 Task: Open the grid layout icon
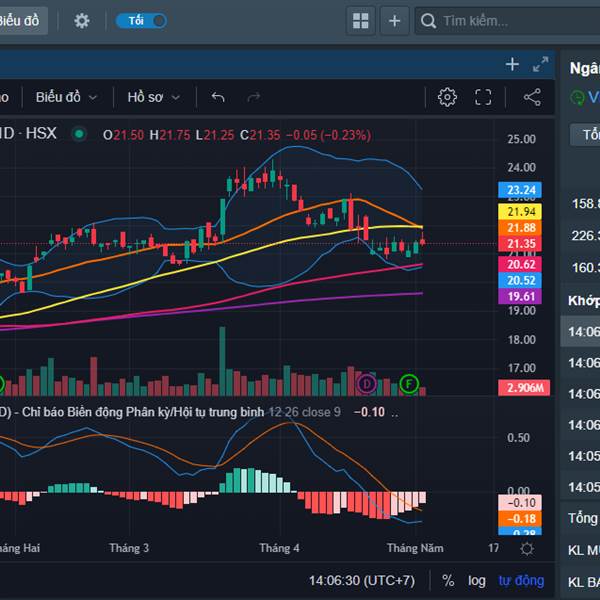(x=360, y=21)
